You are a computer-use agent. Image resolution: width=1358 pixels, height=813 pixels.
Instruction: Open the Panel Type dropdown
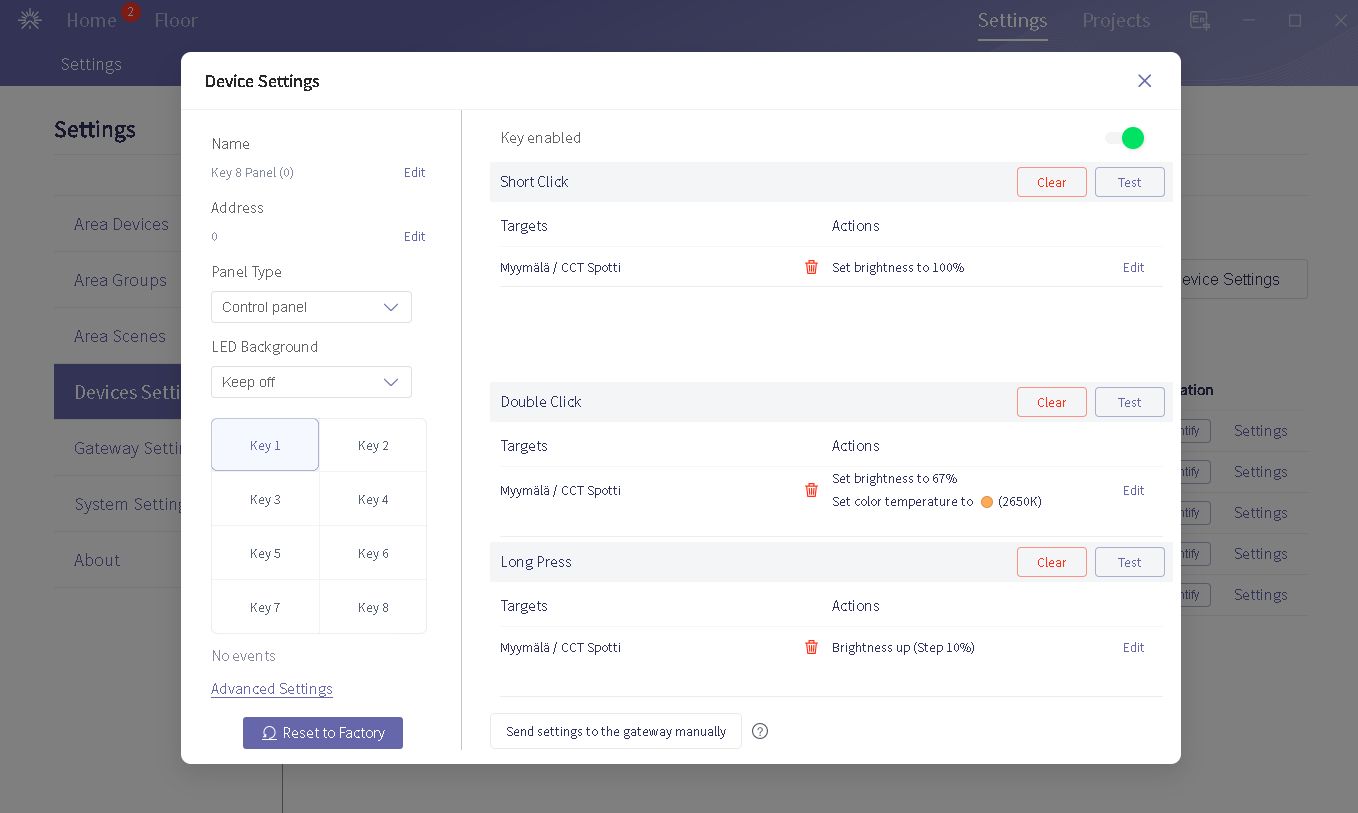[x=311, y=307]
